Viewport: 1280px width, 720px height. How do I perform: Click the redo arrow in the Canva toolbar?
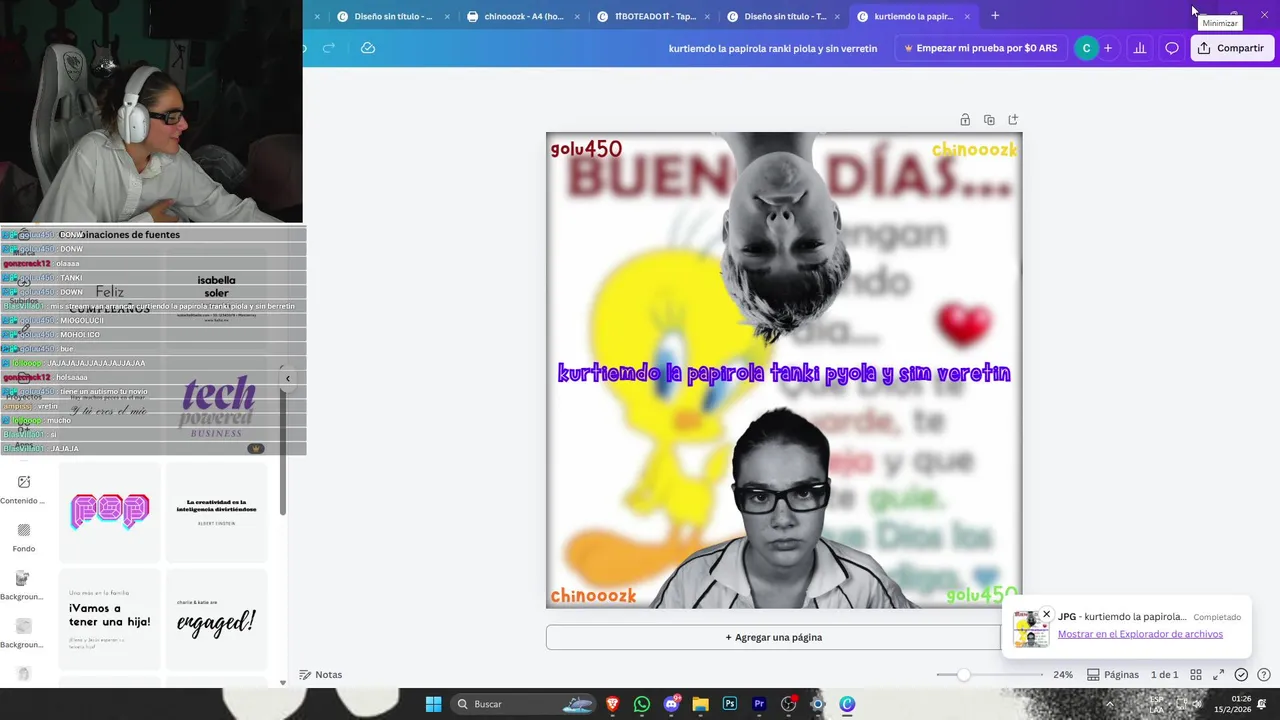(329, 48)
